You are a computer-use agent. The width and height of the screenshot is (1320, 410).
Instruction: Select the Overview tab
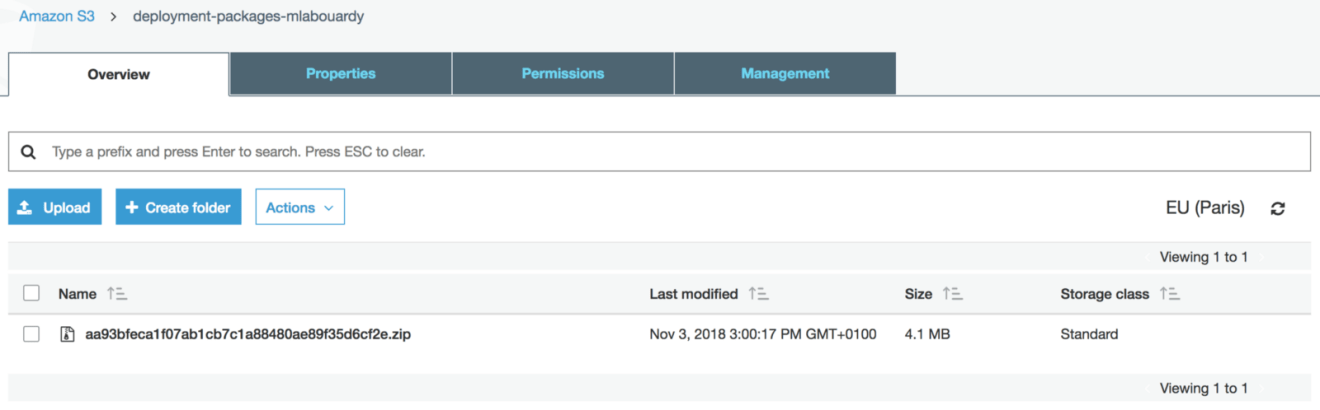click(x=119, y=74)
